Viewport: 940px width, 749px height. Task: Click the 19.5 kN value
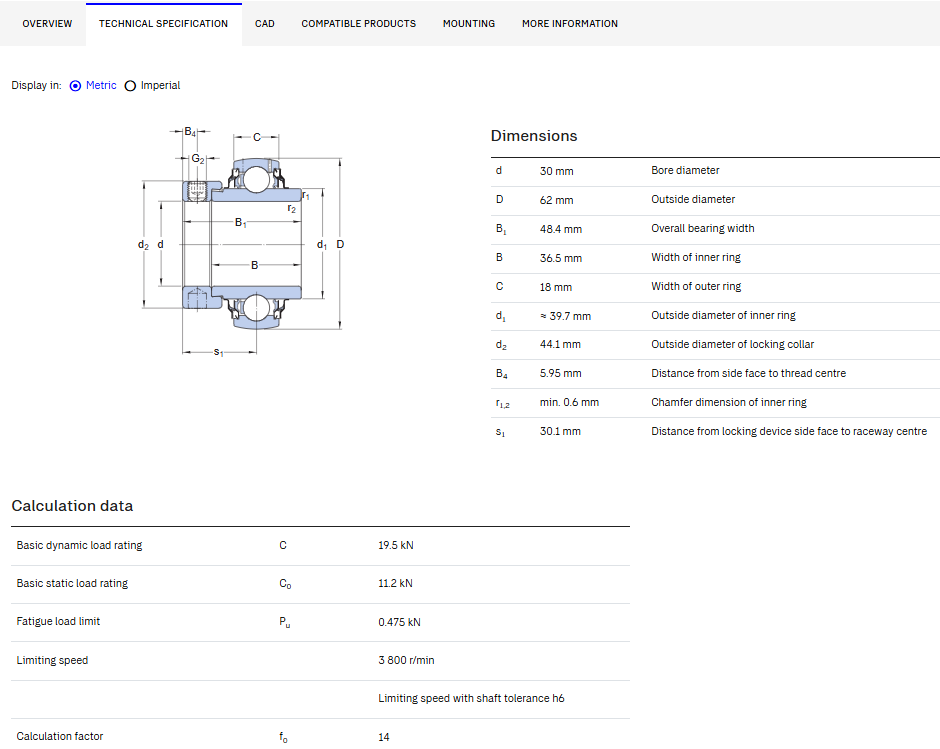pyautogui.click(x=396, y=545)
